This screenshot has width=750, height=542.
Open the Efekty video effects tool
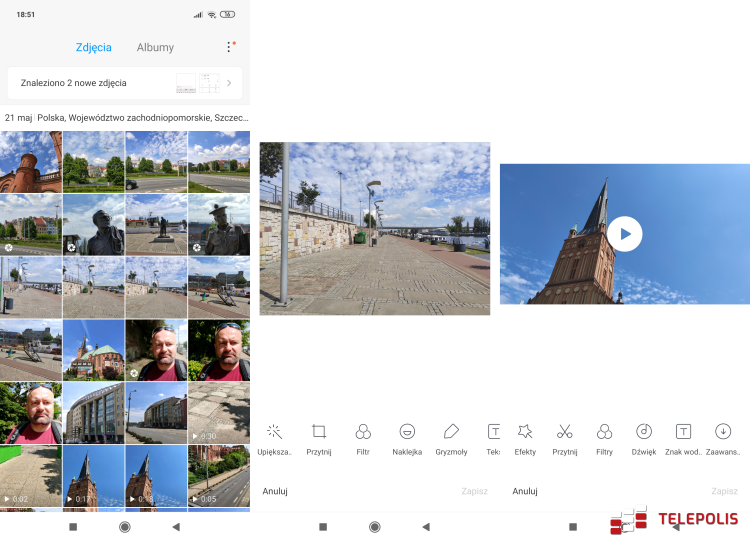pos(525,437)
